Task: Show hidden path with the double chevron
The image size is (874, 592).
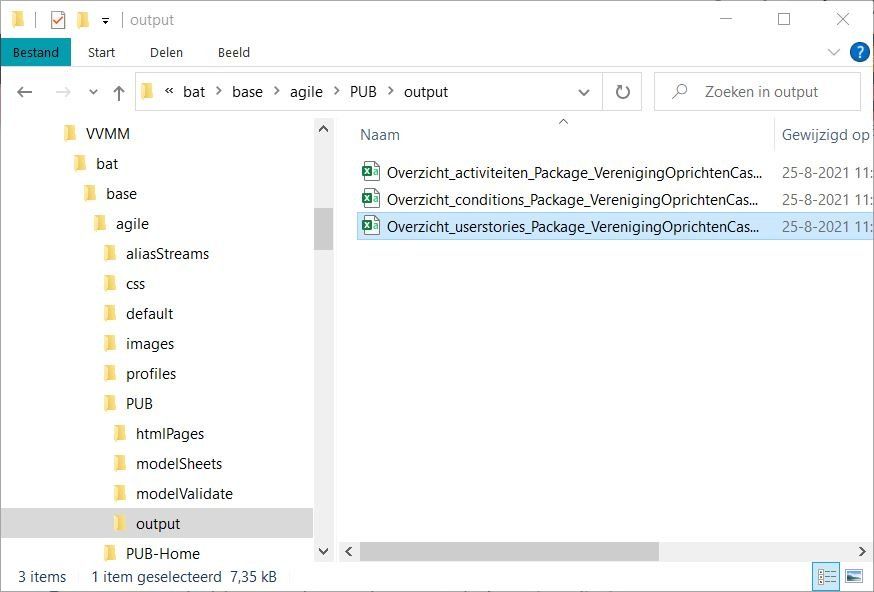Action: [169, 91]
